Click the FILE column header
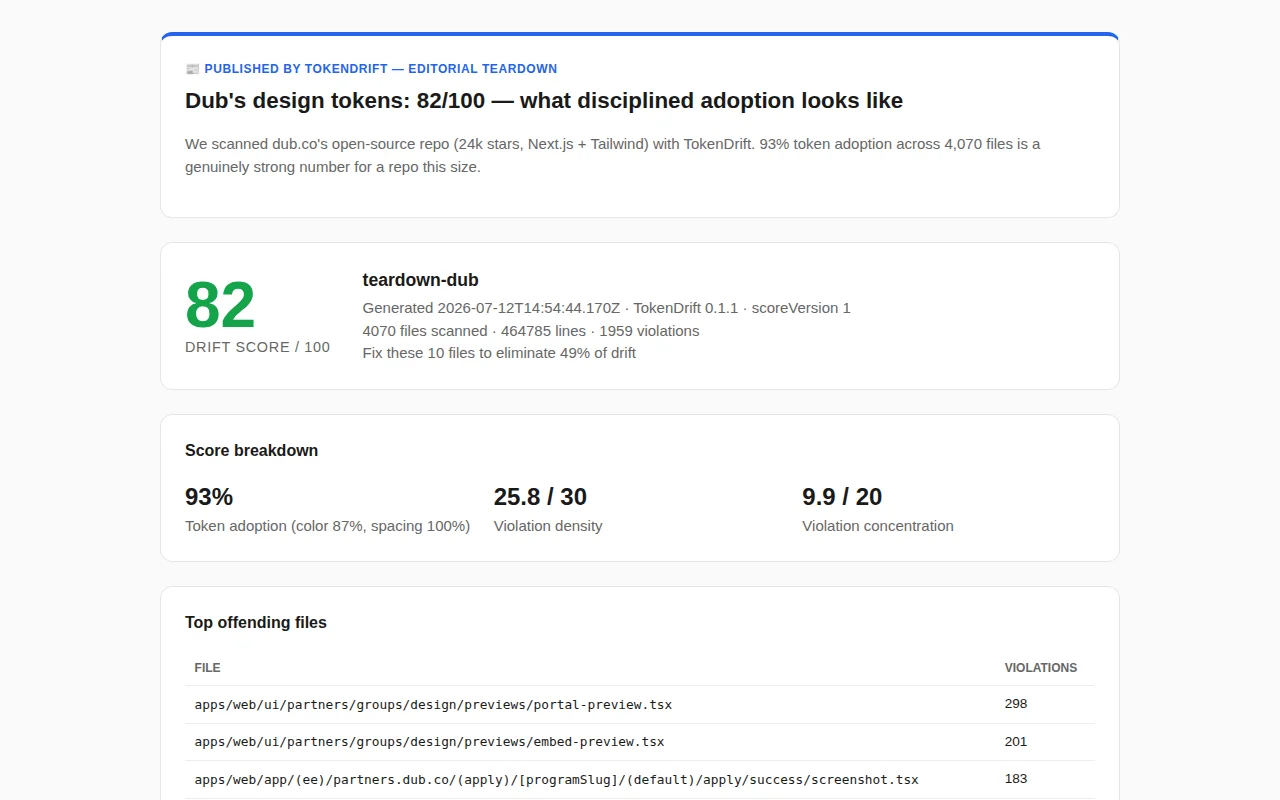Screen dimensions: 1280x800 (x=207, y=668)
